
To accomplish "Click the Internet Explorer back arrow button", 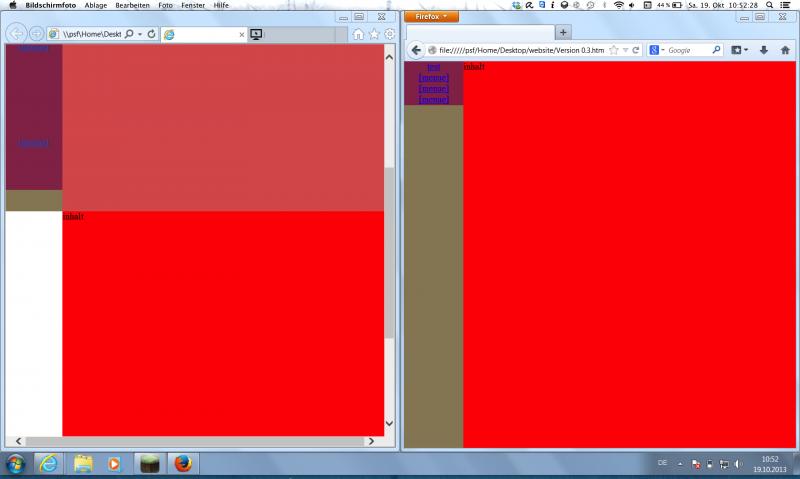I will (x=15, y=34).
